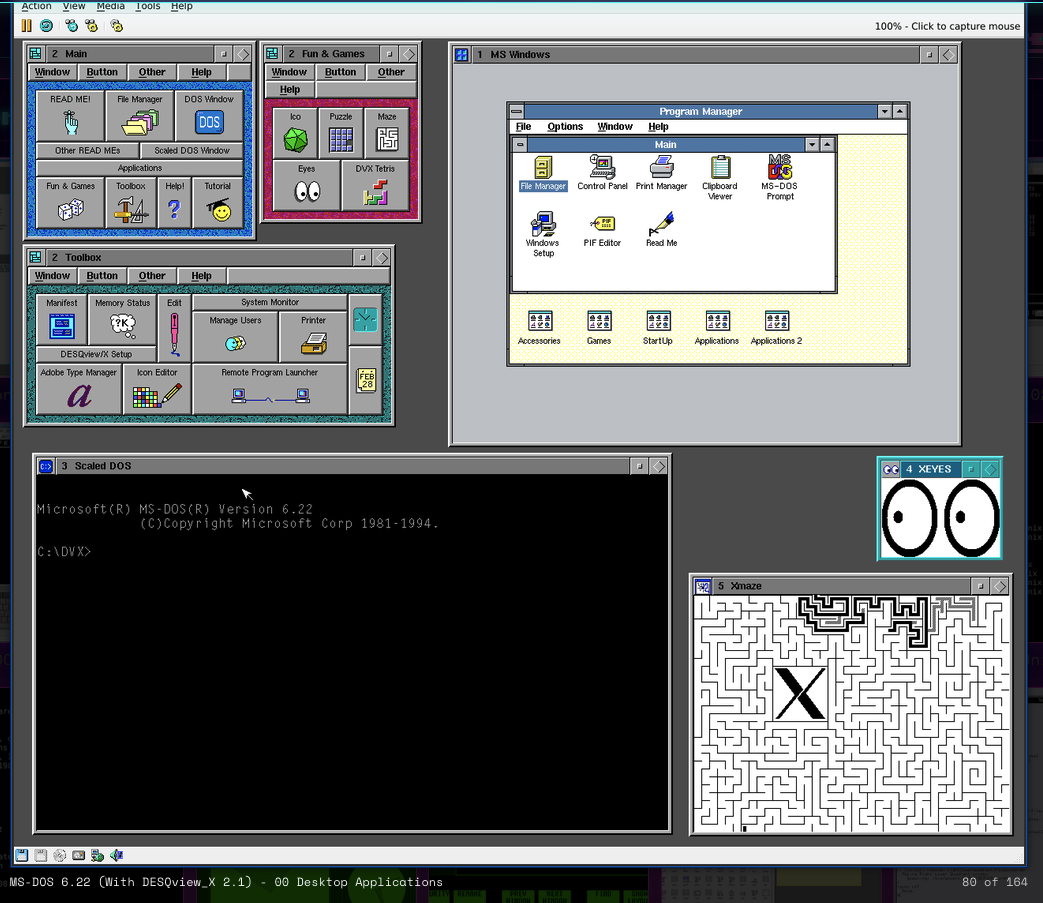This screenshot has height=903, width=1043.
Task: Select the Applications 2 program group
Action: (x=776, y=328)
